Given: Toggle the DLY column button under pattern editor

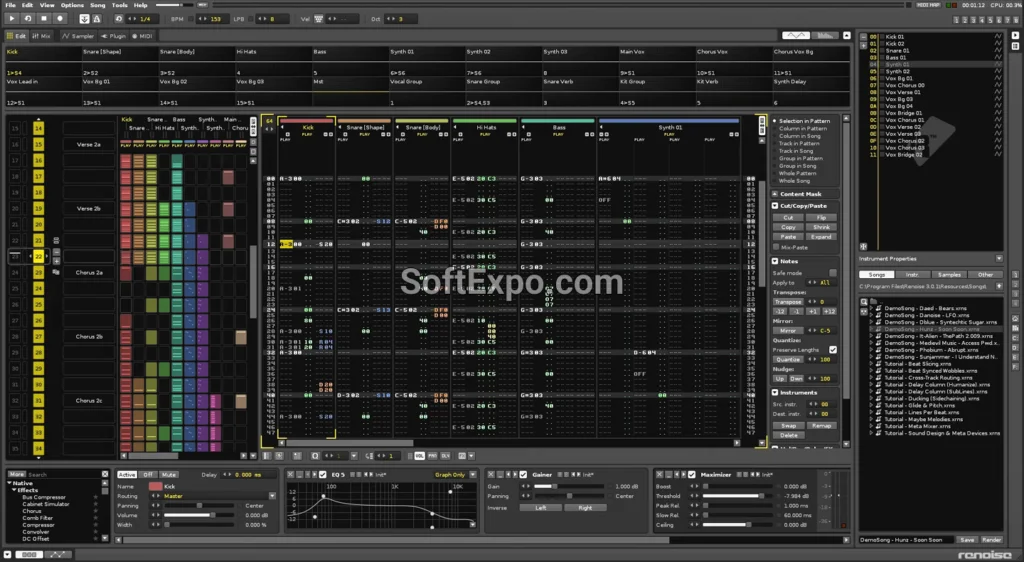Looking at the screenshot, I should (x=445, y=456).
